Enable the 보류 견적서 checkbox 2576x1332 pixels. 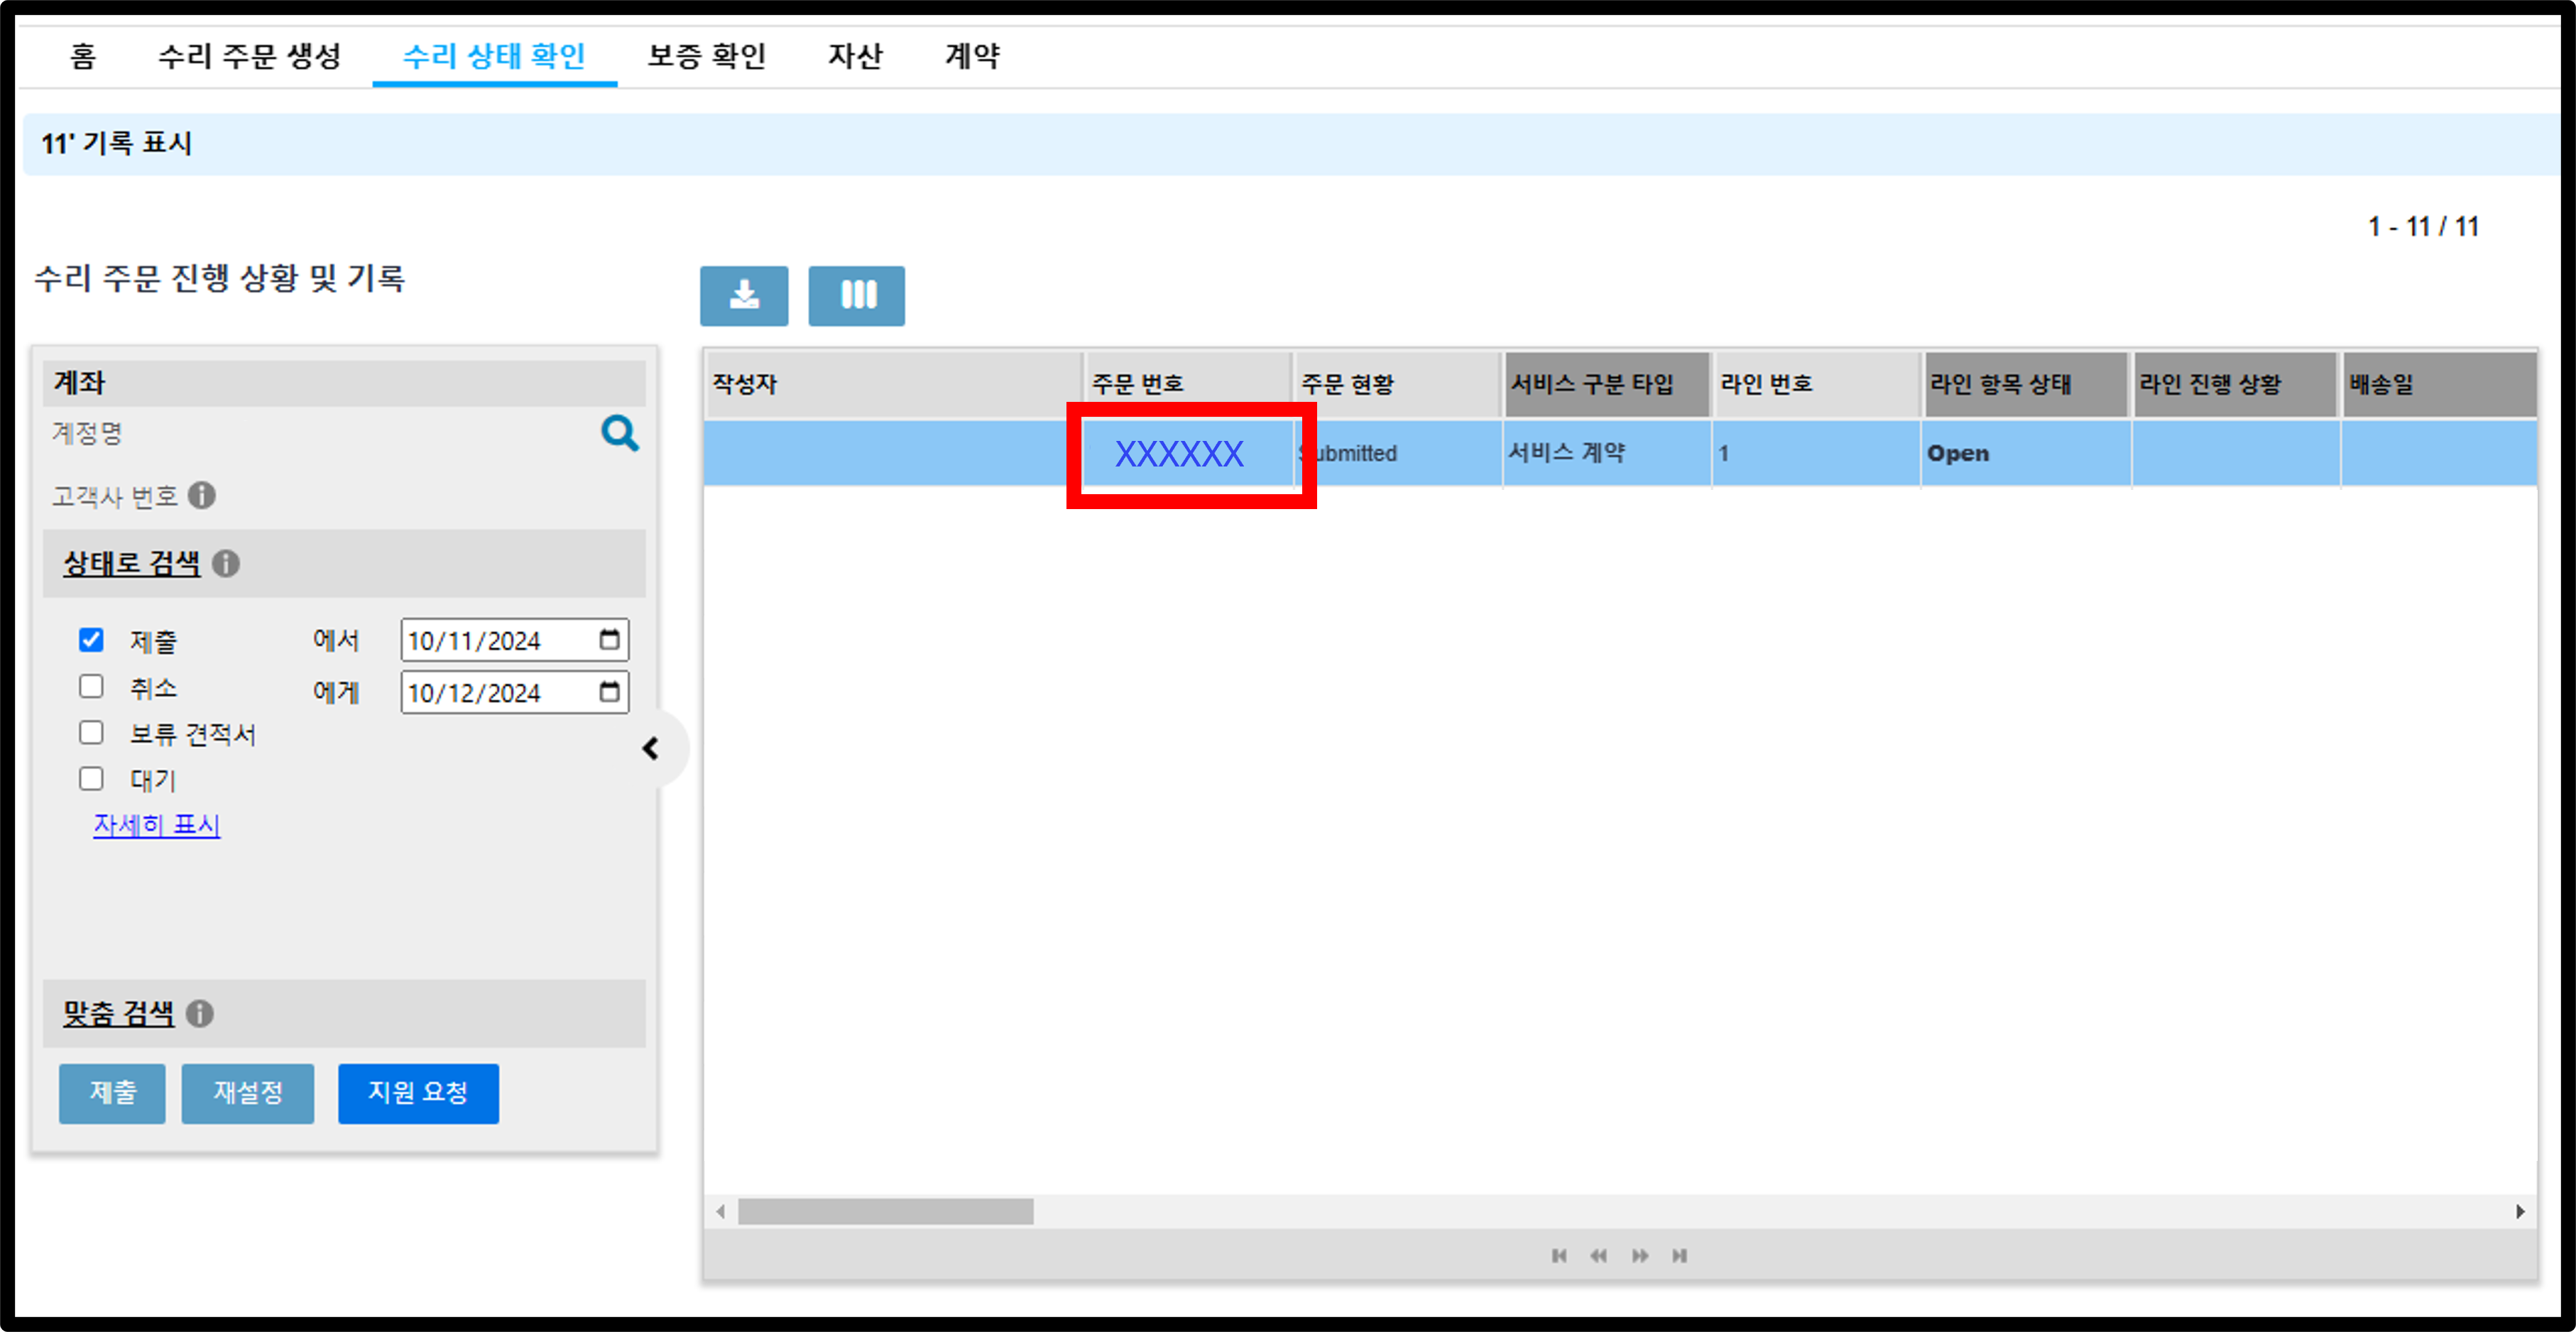click(x=91, y=732)
